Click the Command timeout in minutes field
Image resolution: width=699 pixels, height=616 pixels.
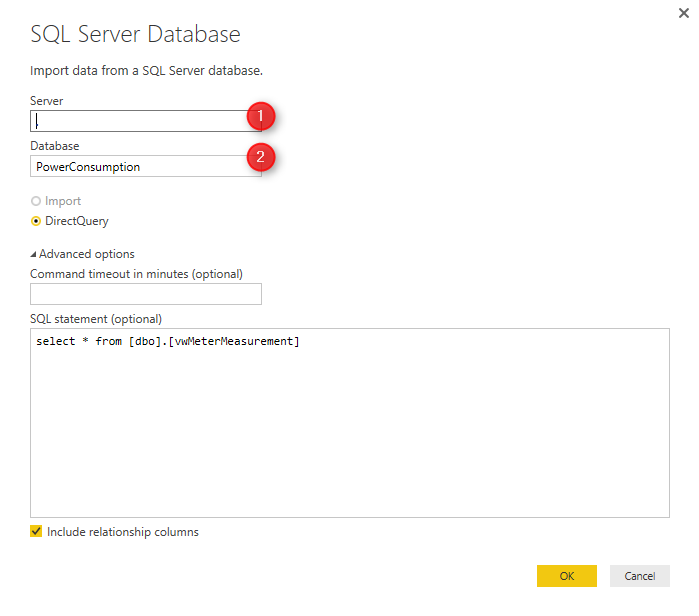click(146, 294)
